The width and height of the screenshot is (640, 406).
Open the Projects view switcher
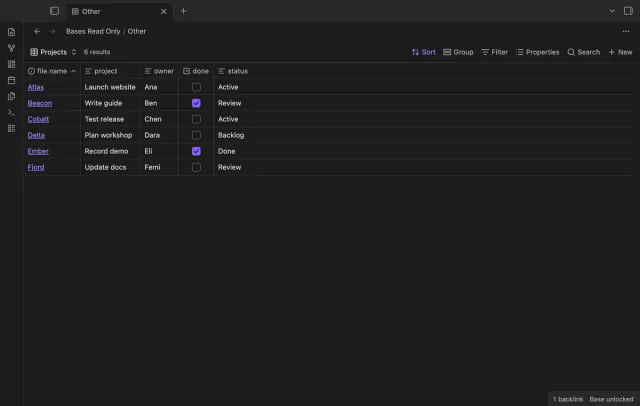53,52
